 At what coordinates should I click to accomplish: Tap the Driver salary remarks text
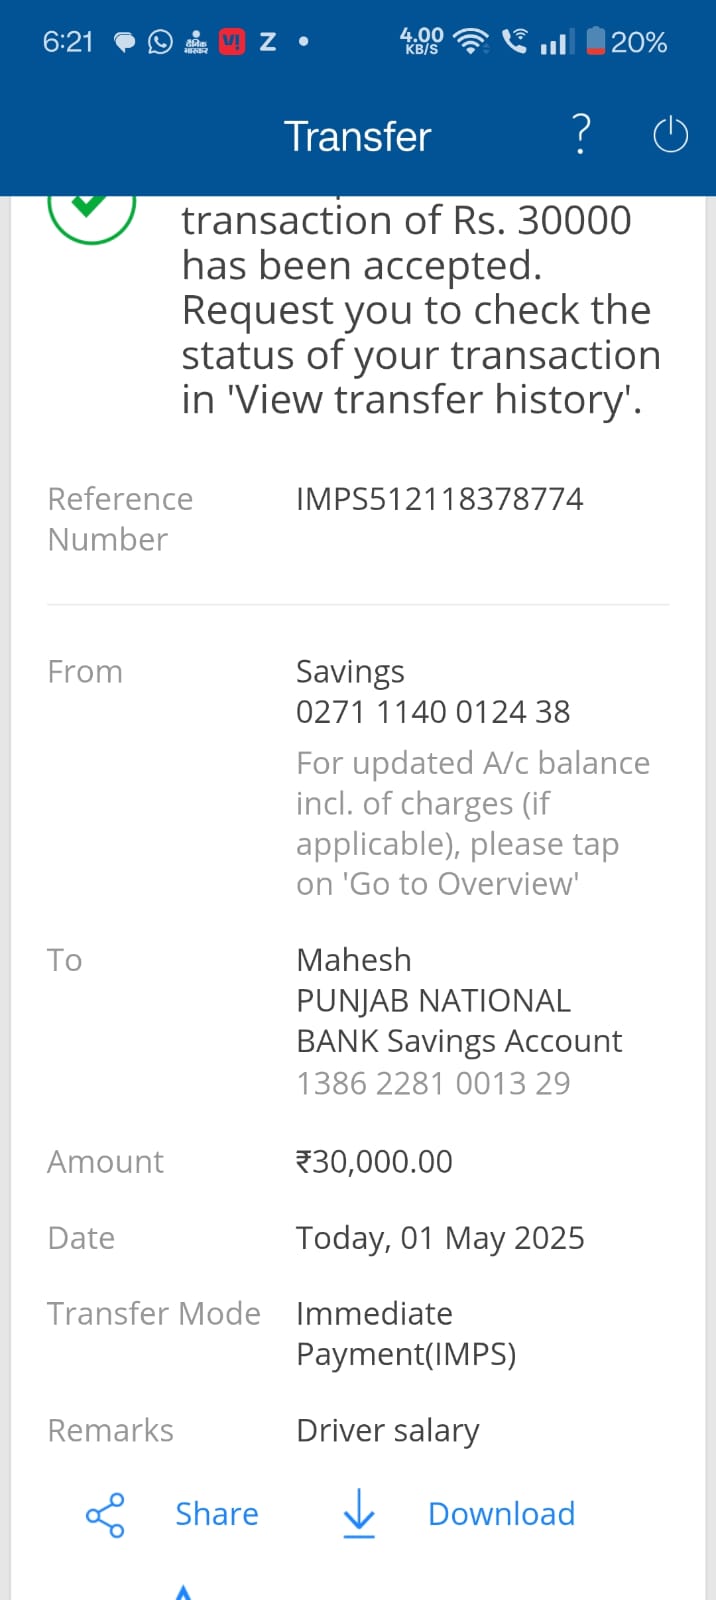point(388,1431)
